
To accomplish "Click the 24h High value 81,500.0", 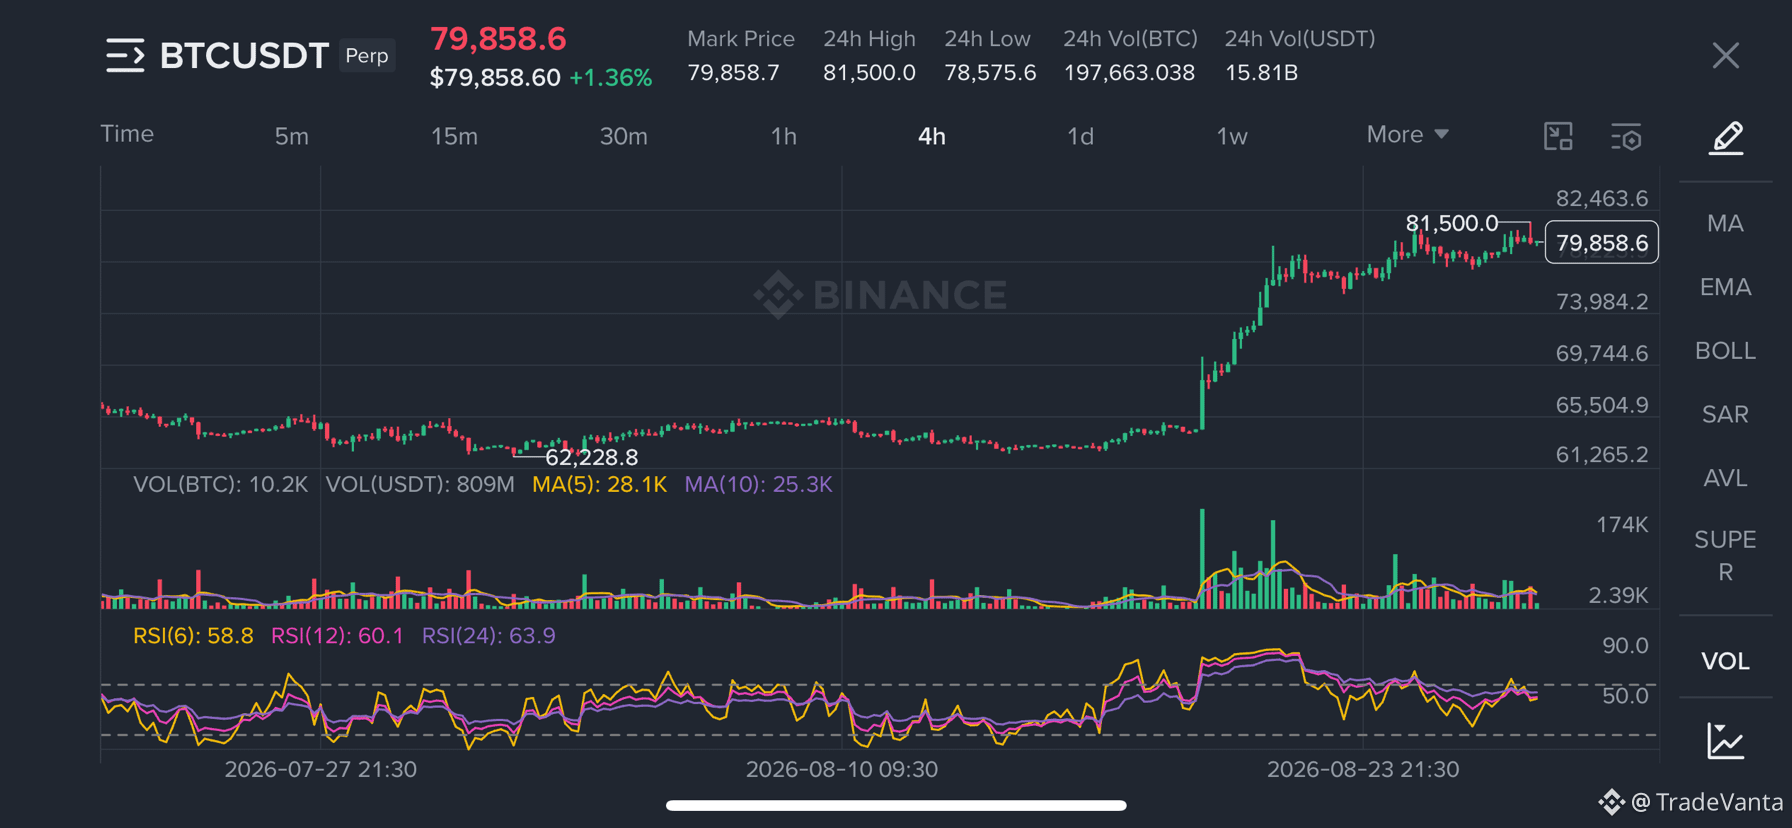I will (x=869, y=73).
